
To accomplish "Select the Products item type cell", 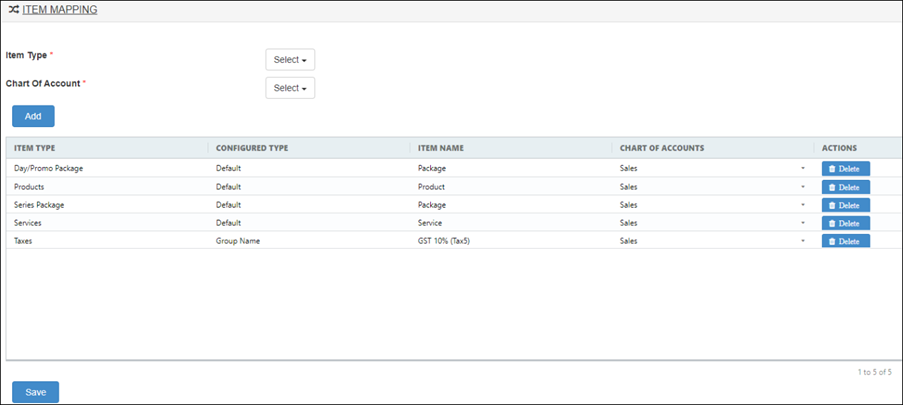I will 29,187.
